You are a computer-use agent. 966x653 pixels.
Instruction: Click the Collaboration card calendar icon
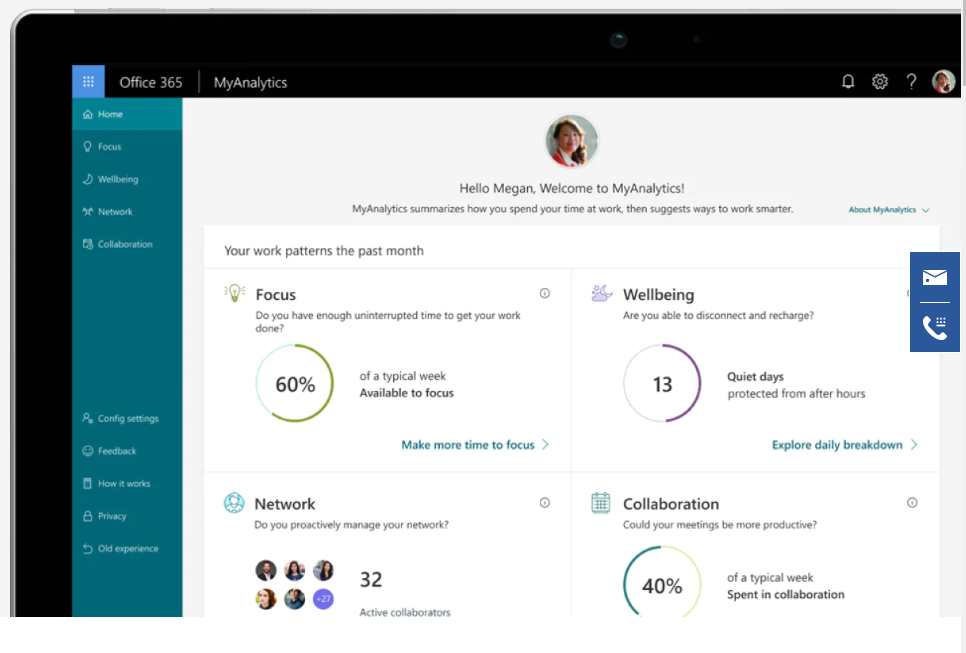(601, 503)
